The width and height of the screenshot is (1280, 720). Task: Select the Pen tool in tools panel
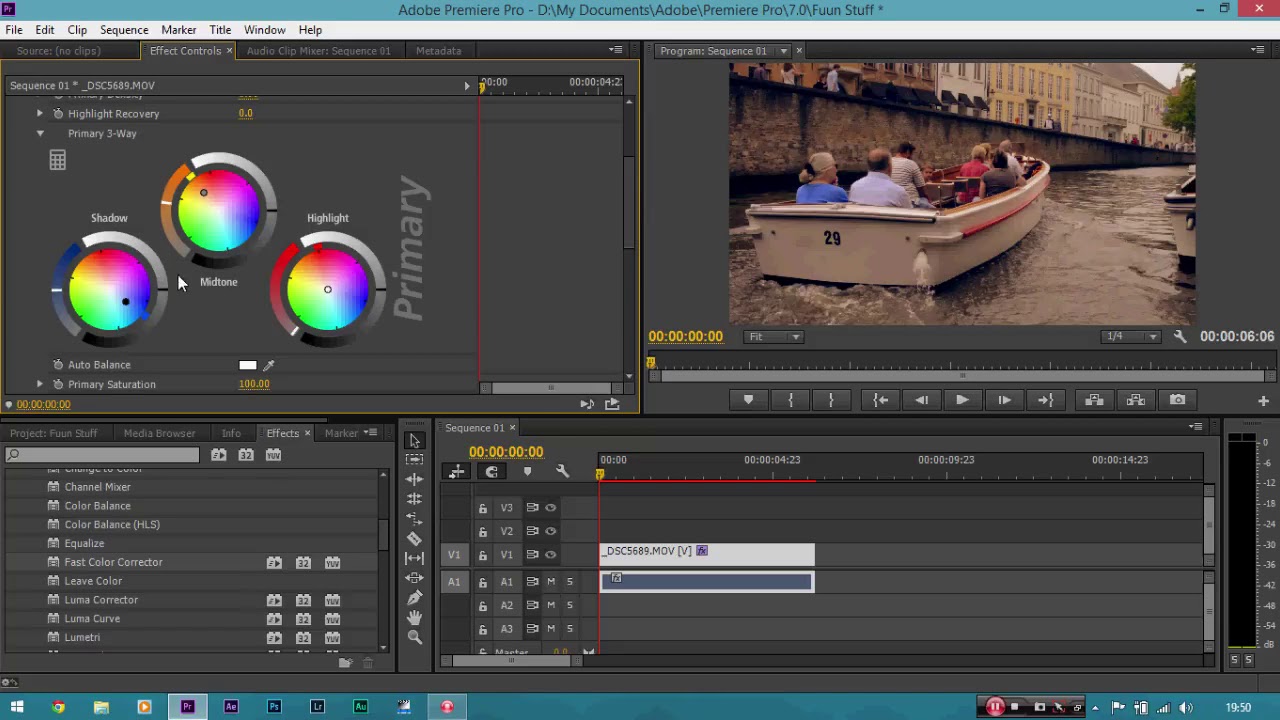click(x=415, y=598)
